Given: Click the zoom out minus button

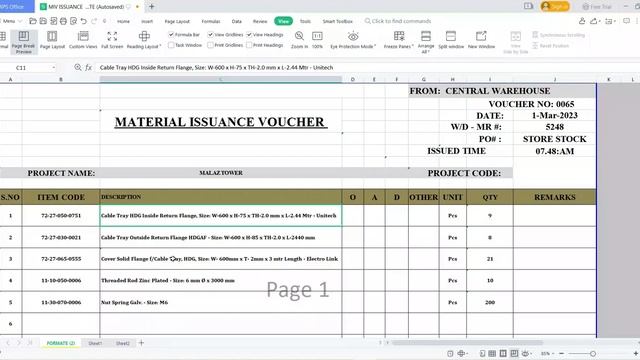Looking at the screenshot, I should coord(561,353).
